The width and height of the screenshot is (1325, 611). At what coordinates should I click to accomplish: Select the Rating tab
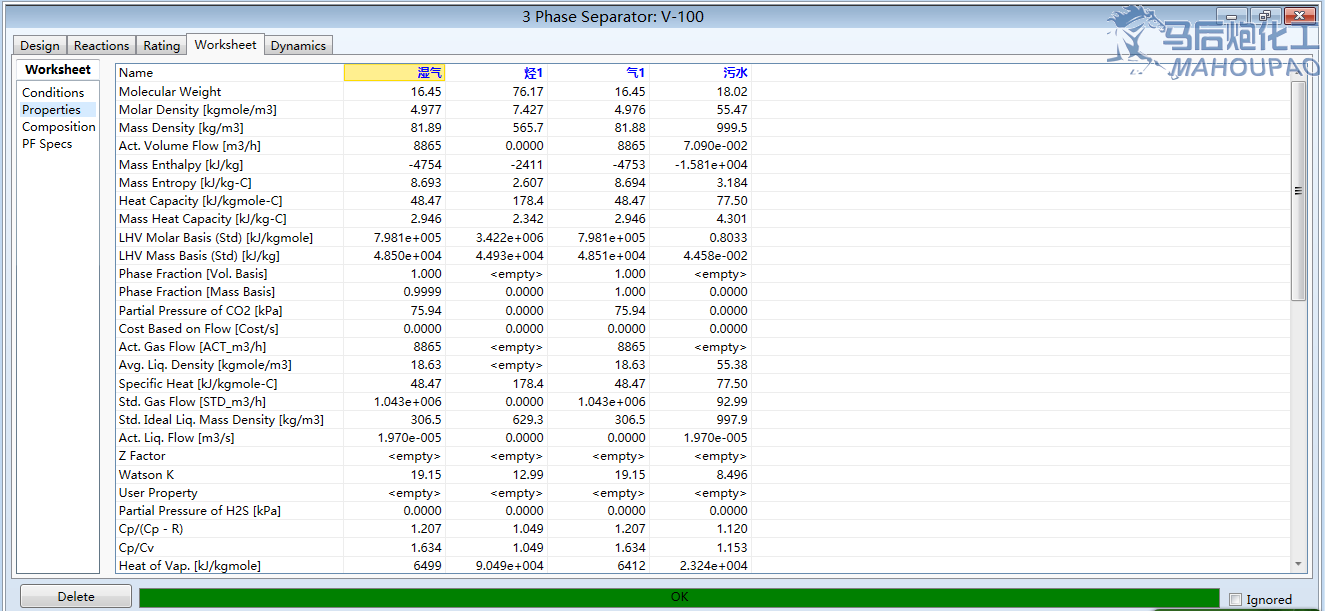pyautogui.click(x=161, y=46)
